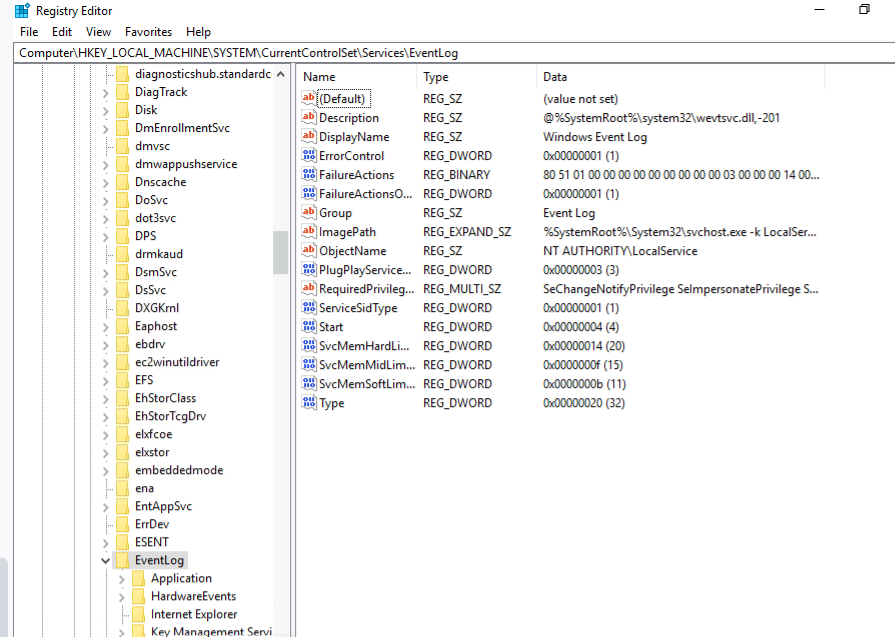Open the Edit menu
The width and height of the screenshot is (895, 637).
click(x=62, y=32)
